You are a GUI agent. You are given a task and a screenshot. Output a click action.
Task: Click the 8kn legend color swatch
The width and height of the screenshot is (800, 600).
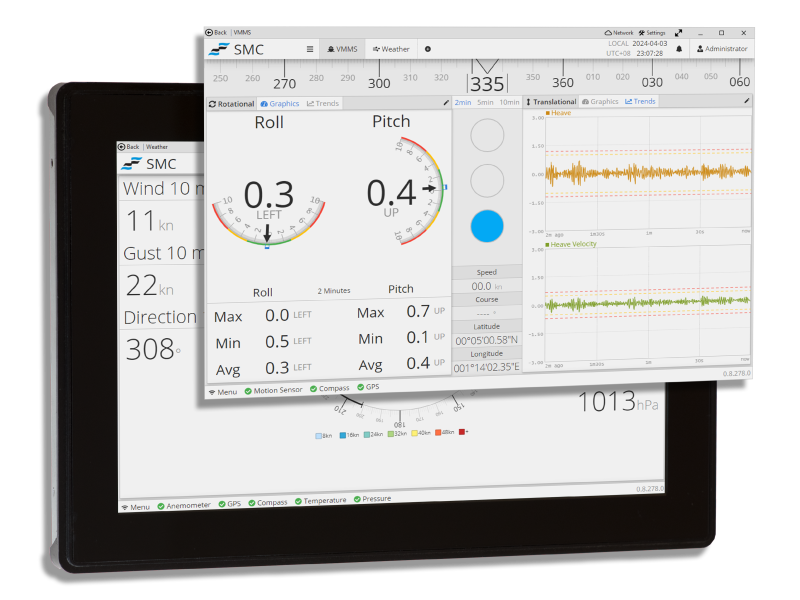point(318,435)
